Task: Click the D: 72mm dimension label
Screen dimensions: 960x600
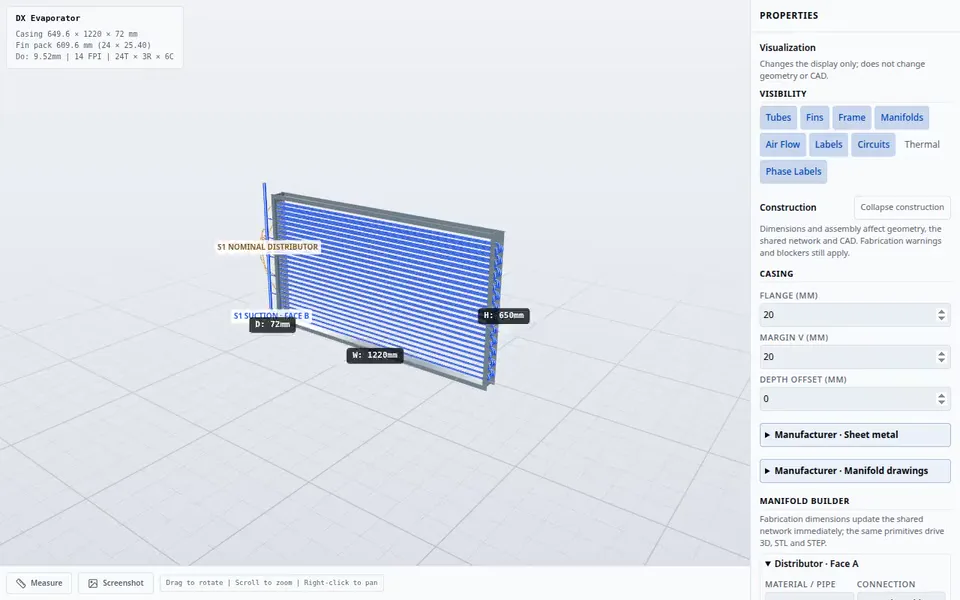Action: click(272, 325)
